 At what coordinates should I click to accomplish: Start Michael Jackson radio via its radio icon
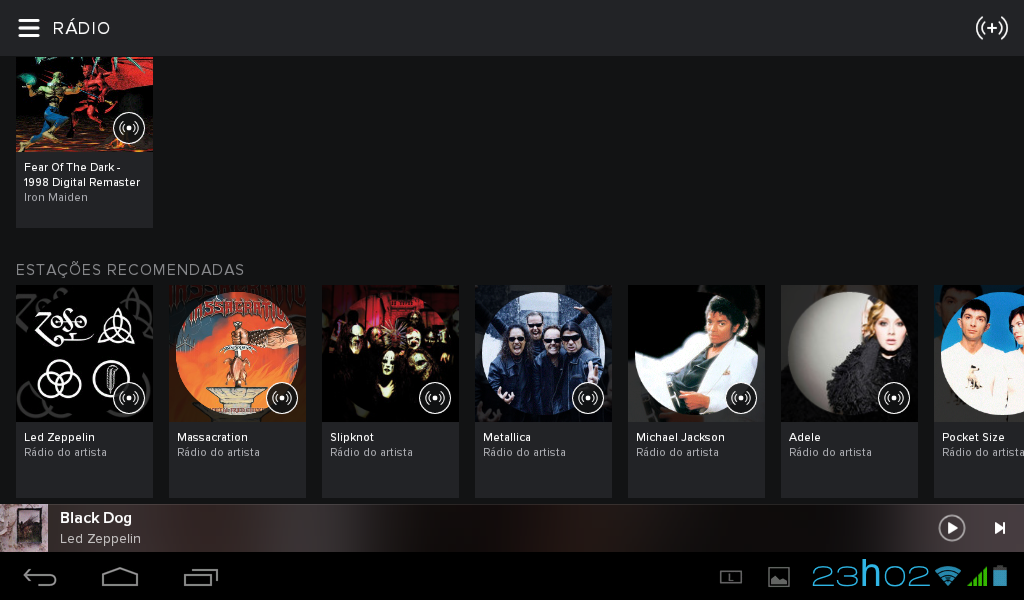pos(741,398)
